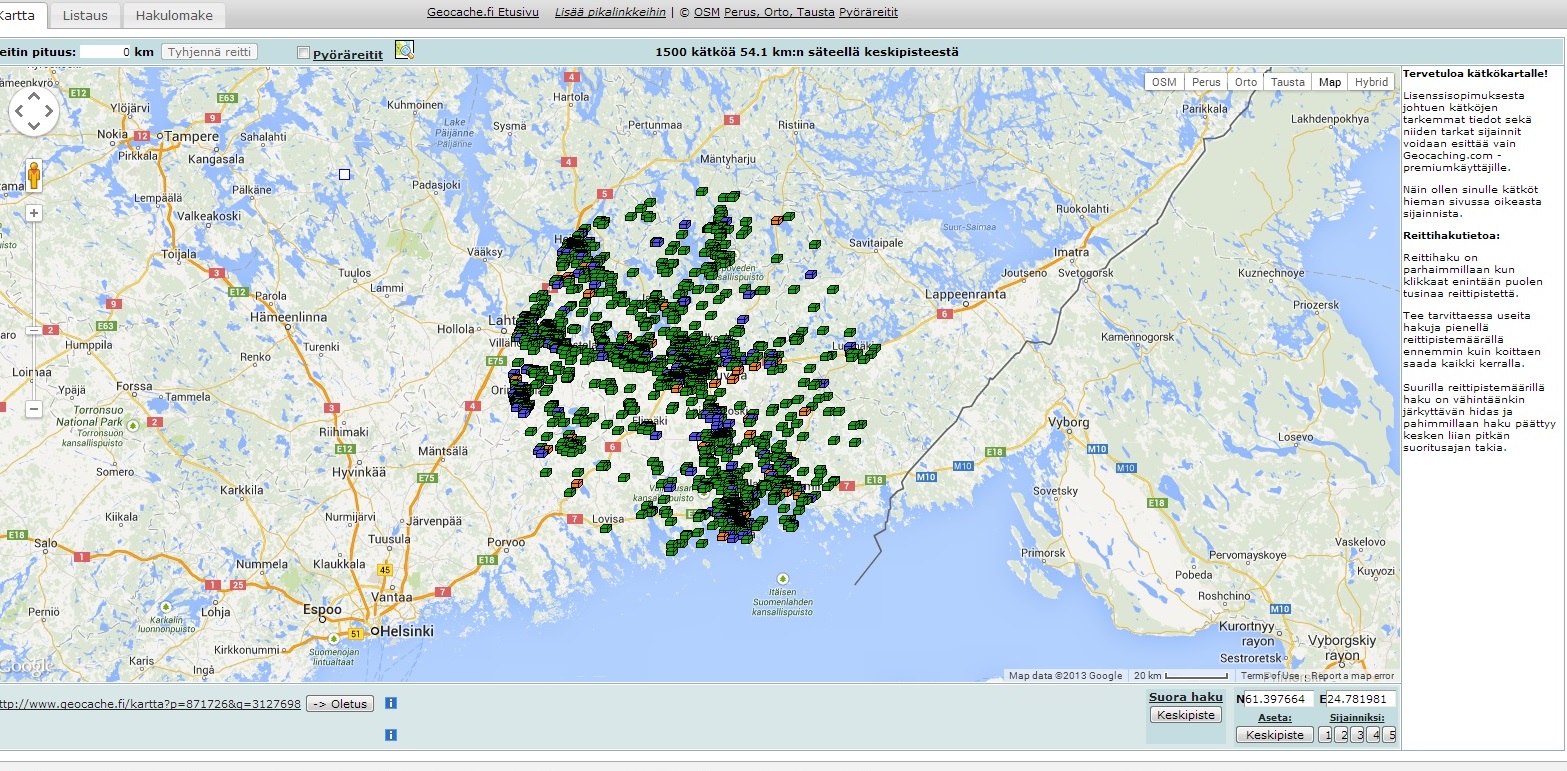The height and width of the screenshot is (771, 1567).
Task: Zoom in with the plus button
Action: 34,213
